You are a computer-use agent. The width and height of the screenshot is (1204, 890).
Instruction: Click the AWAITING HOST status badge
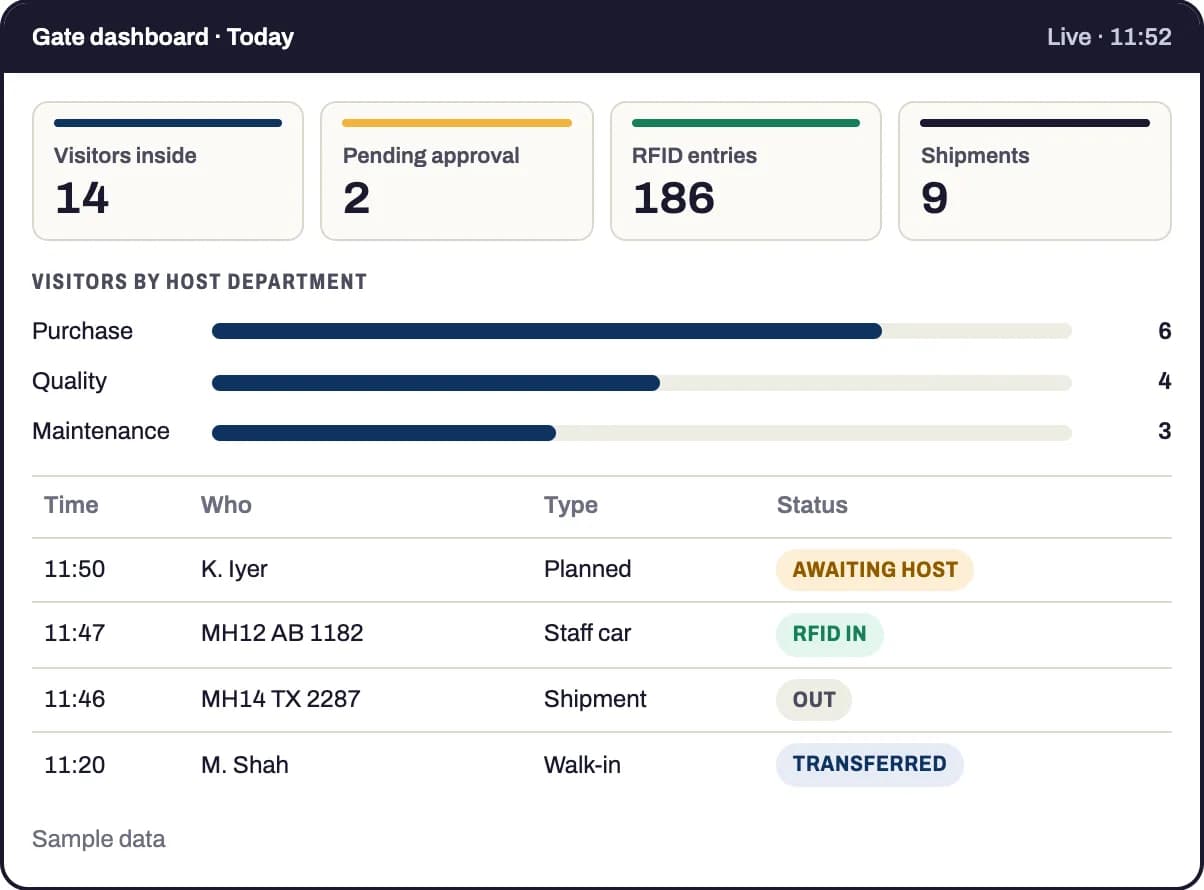tap(875, 570)
